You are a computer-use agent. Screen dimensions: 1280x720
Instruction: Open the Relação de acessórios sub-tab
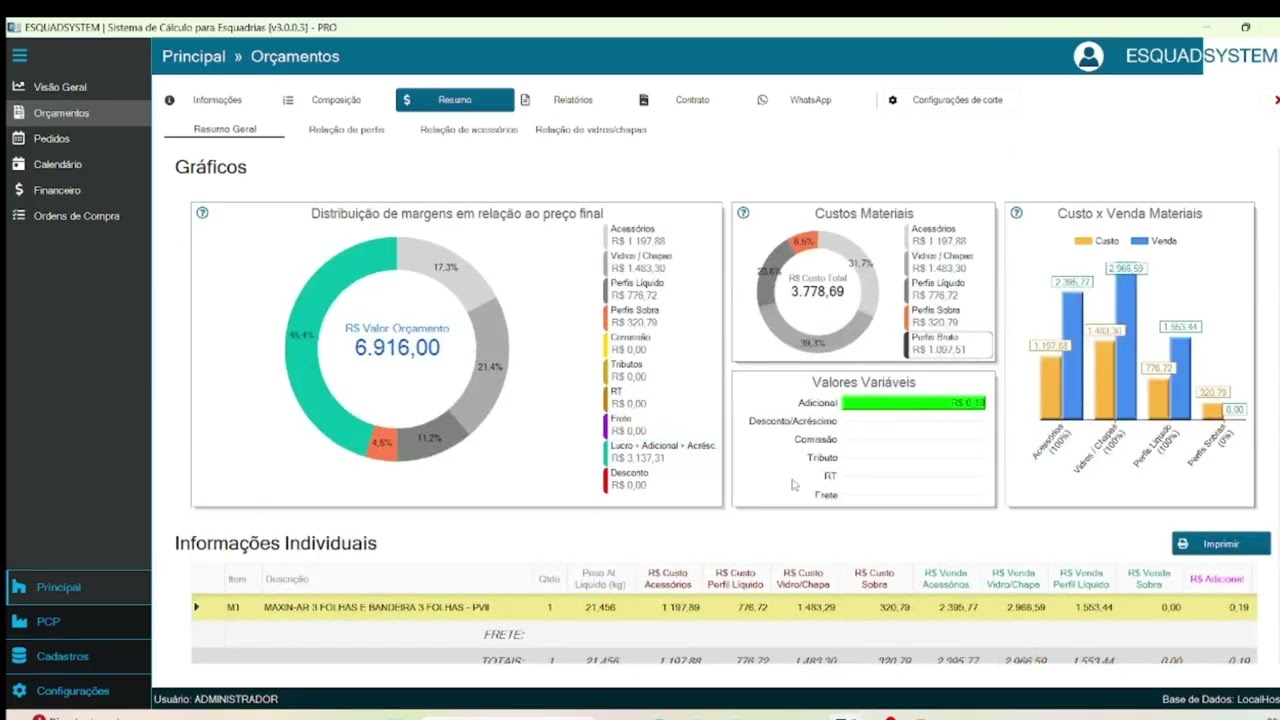pyautogui.click(x=469, y=130)
